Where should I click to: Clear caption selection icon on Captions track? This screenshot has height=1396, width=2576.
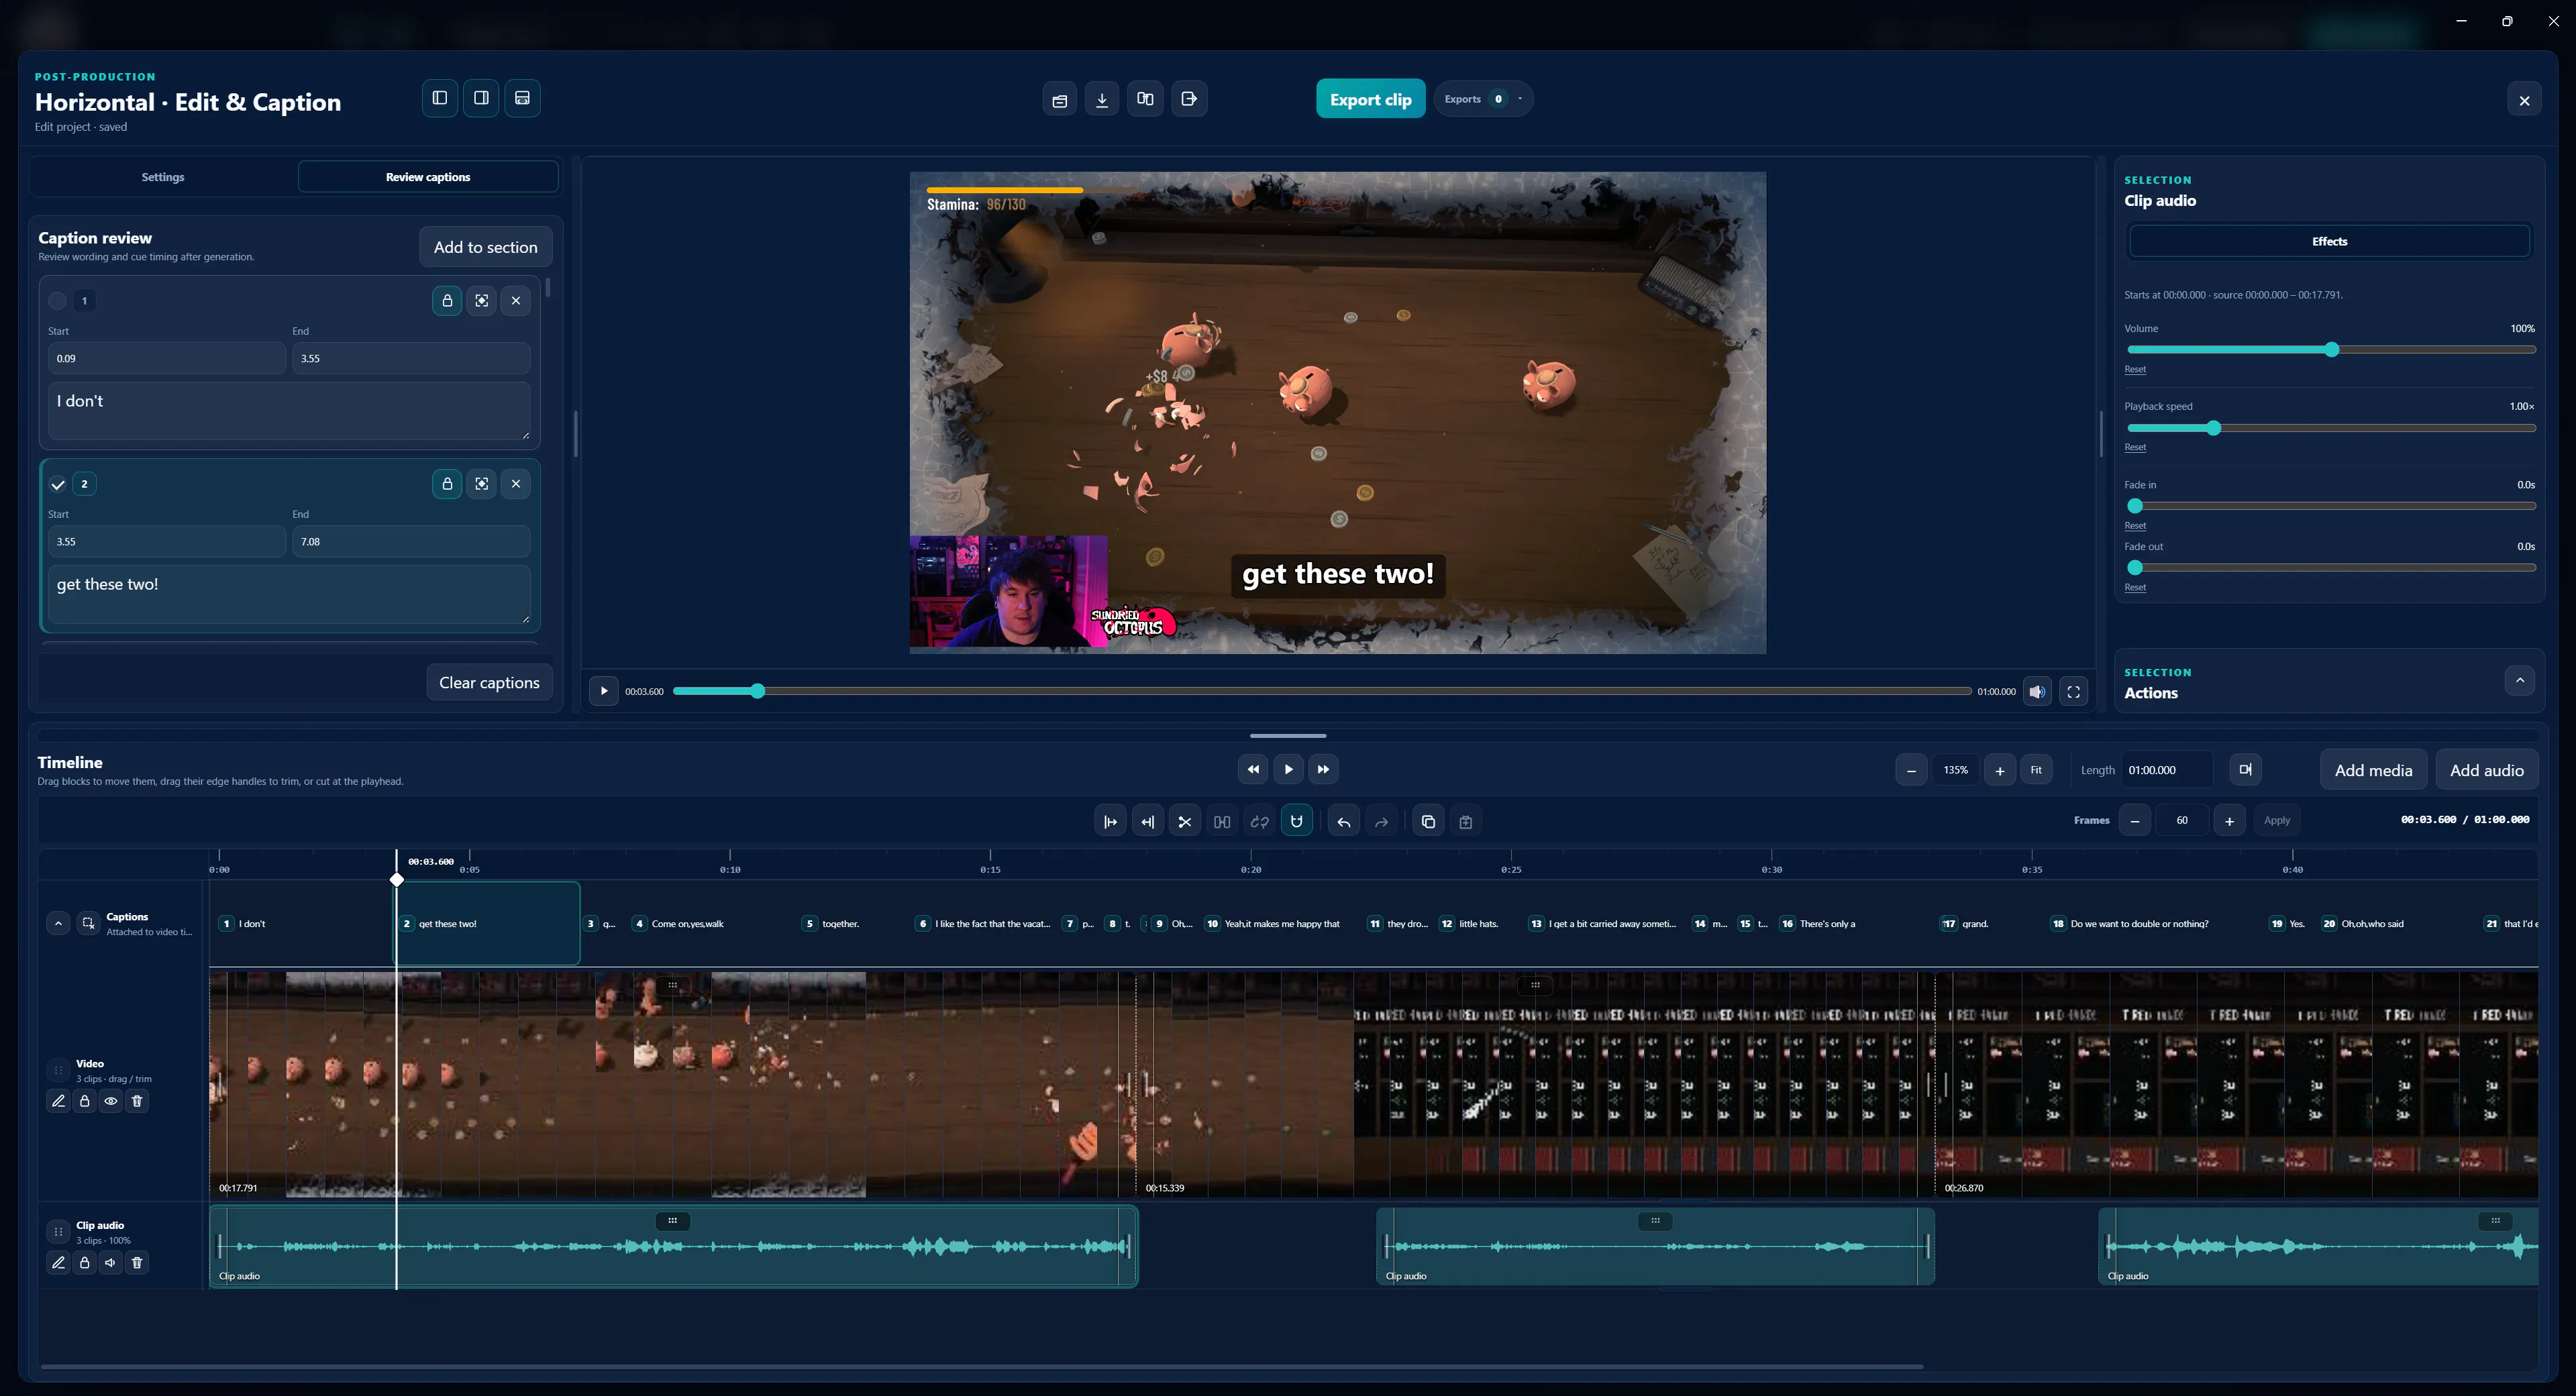88,923
